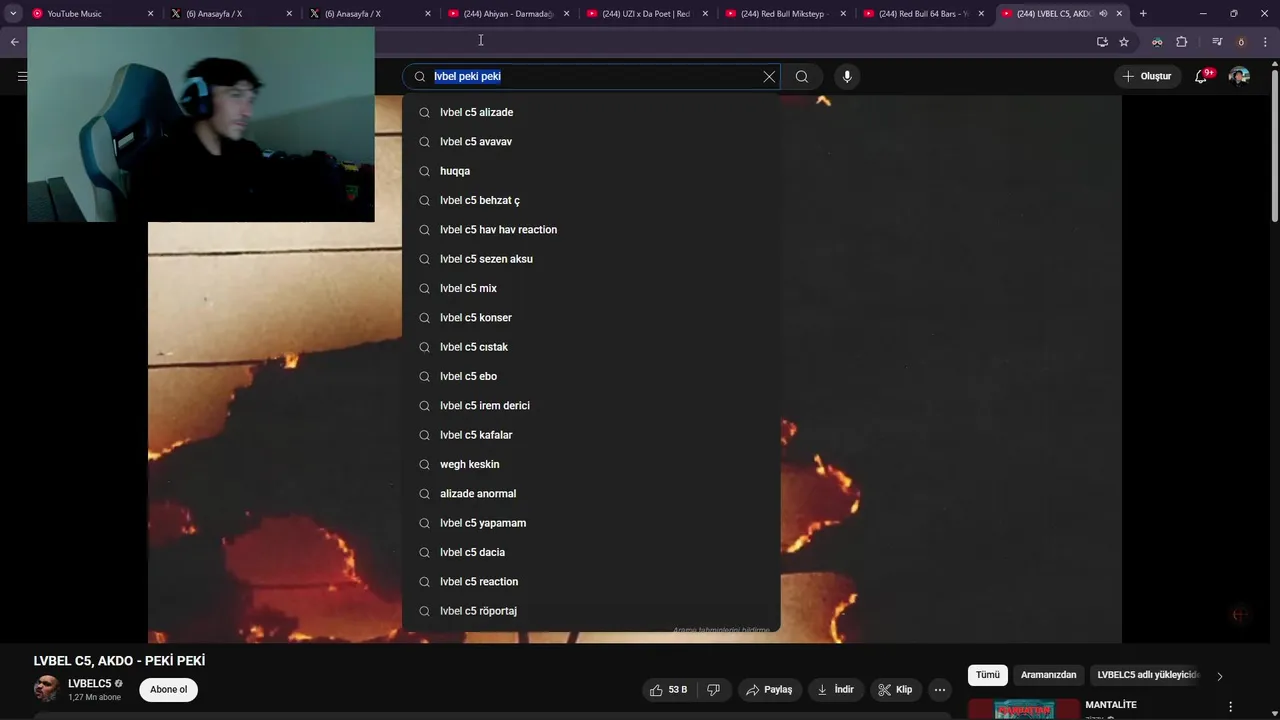Switch to the Ahiyan - Darmadağın tab
This screenshot has height=720, width=1280.
508,14
